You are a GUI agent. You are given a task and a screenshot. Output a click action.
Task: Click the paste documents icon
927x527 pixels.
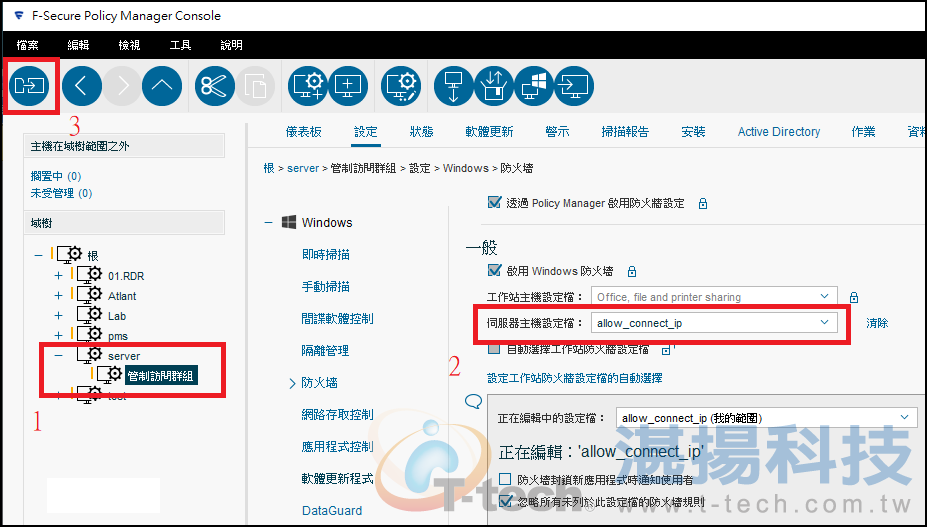[x=255, y=86]
